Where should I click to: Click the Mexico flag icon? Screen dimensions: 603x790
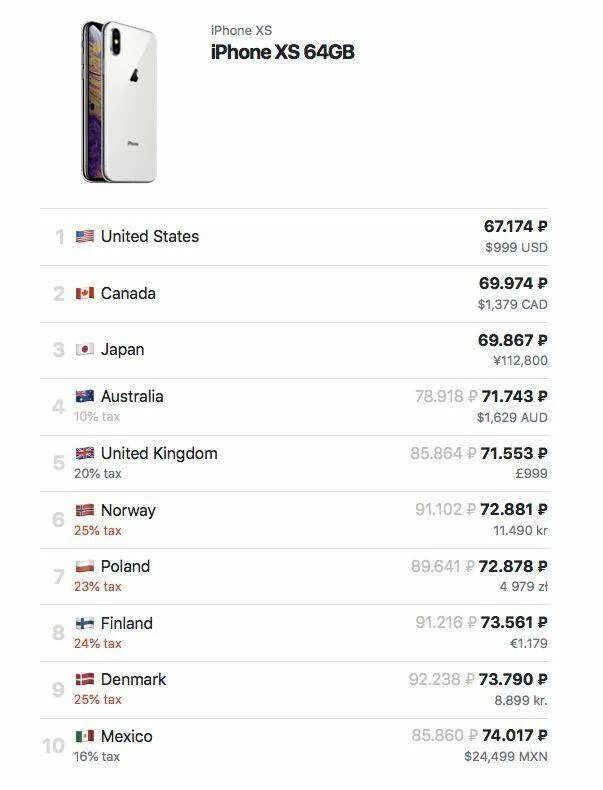[x=85, y=737]
